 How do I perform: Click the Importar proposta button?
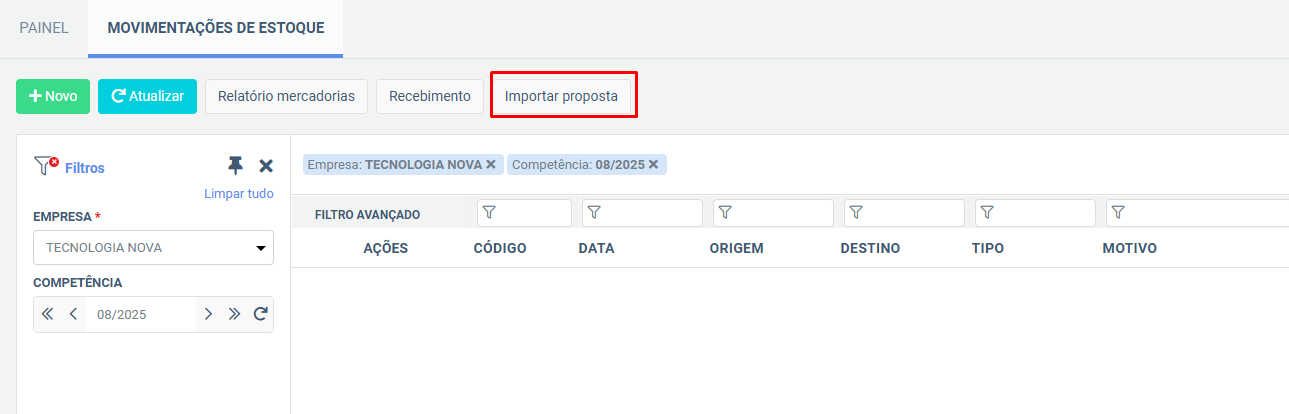tap(561, 96)
